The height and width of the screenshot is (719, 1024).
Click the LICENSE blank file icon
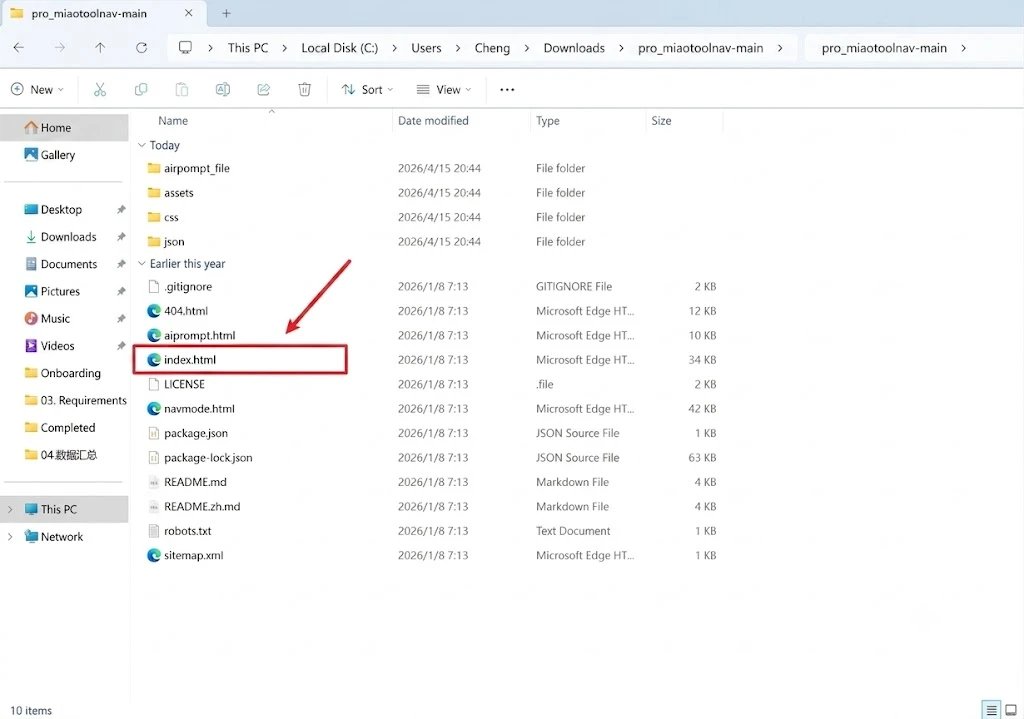coord(154,384)
